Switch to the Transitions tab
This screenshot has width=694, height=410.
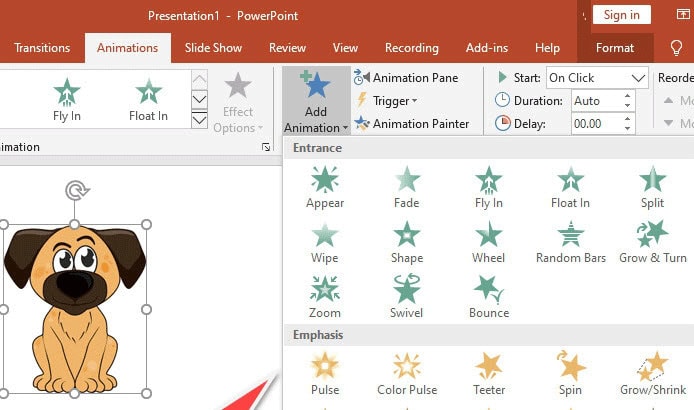(x=42, y=48)
